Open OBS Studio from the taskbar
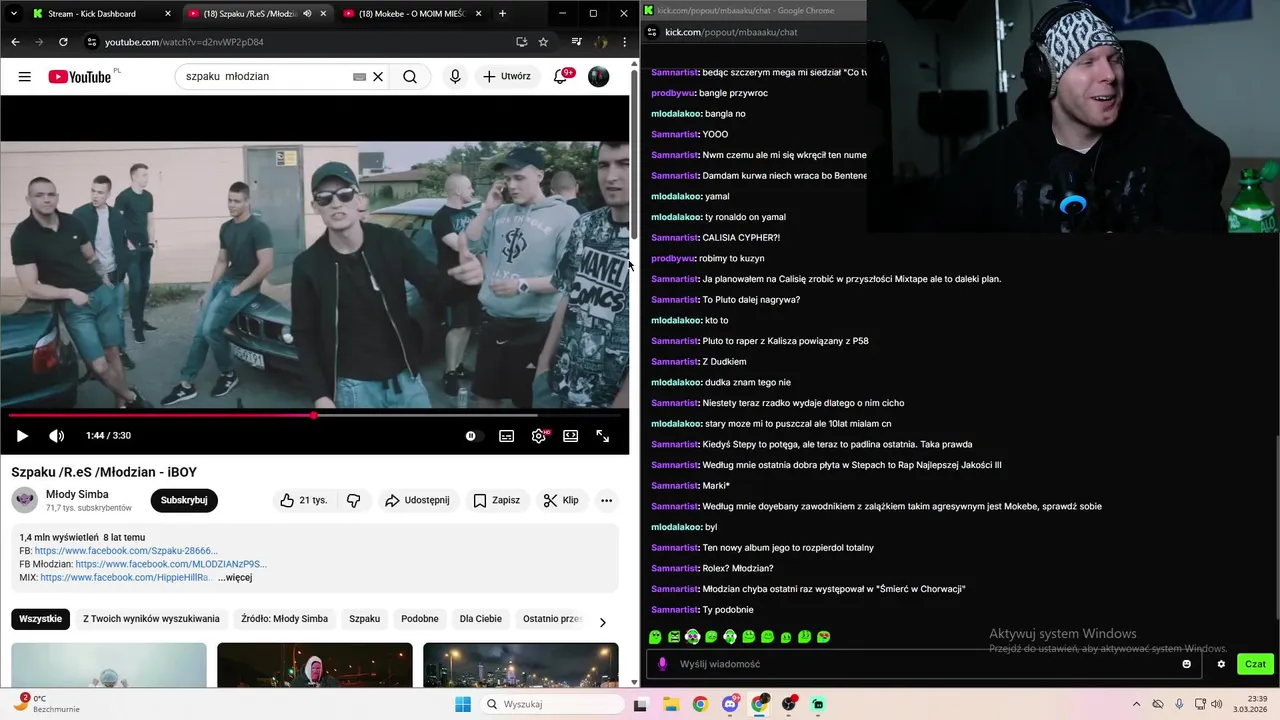 click(x=789, y=704)
